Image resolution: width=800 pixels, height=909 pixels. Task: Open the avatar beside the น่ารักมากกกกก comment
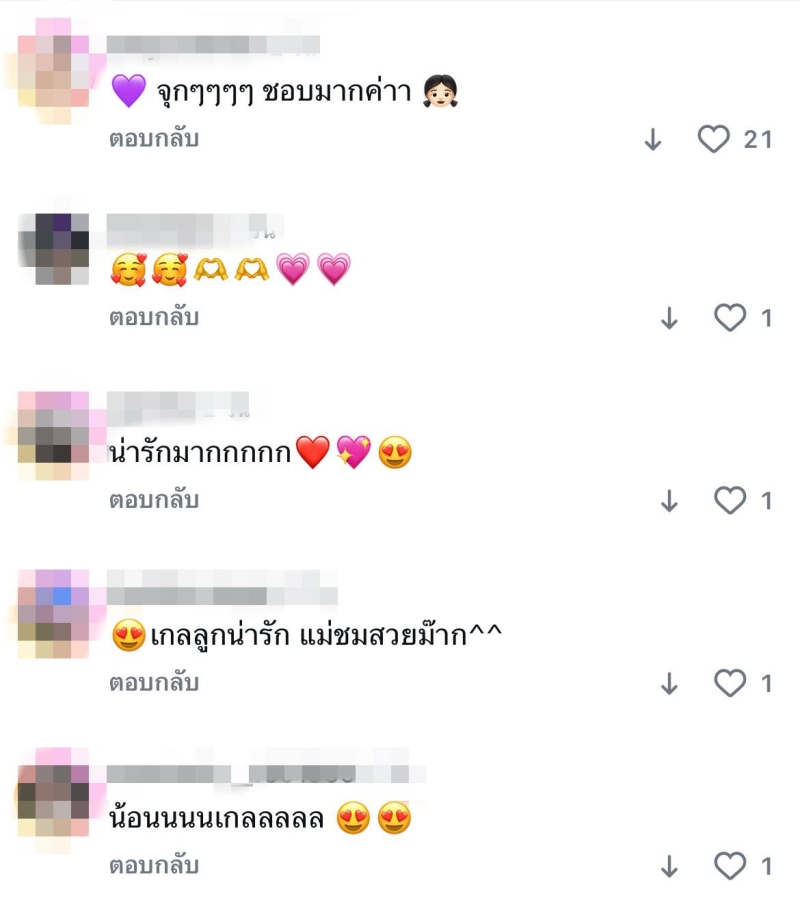(x=53, y=436)
